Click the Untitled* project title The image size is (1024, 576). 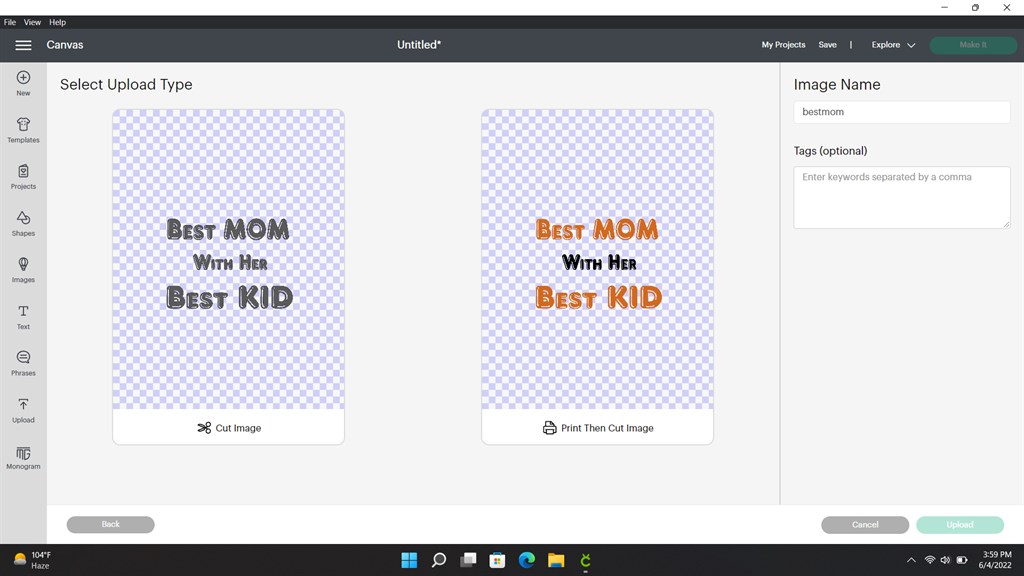click(x=419, y=45)
